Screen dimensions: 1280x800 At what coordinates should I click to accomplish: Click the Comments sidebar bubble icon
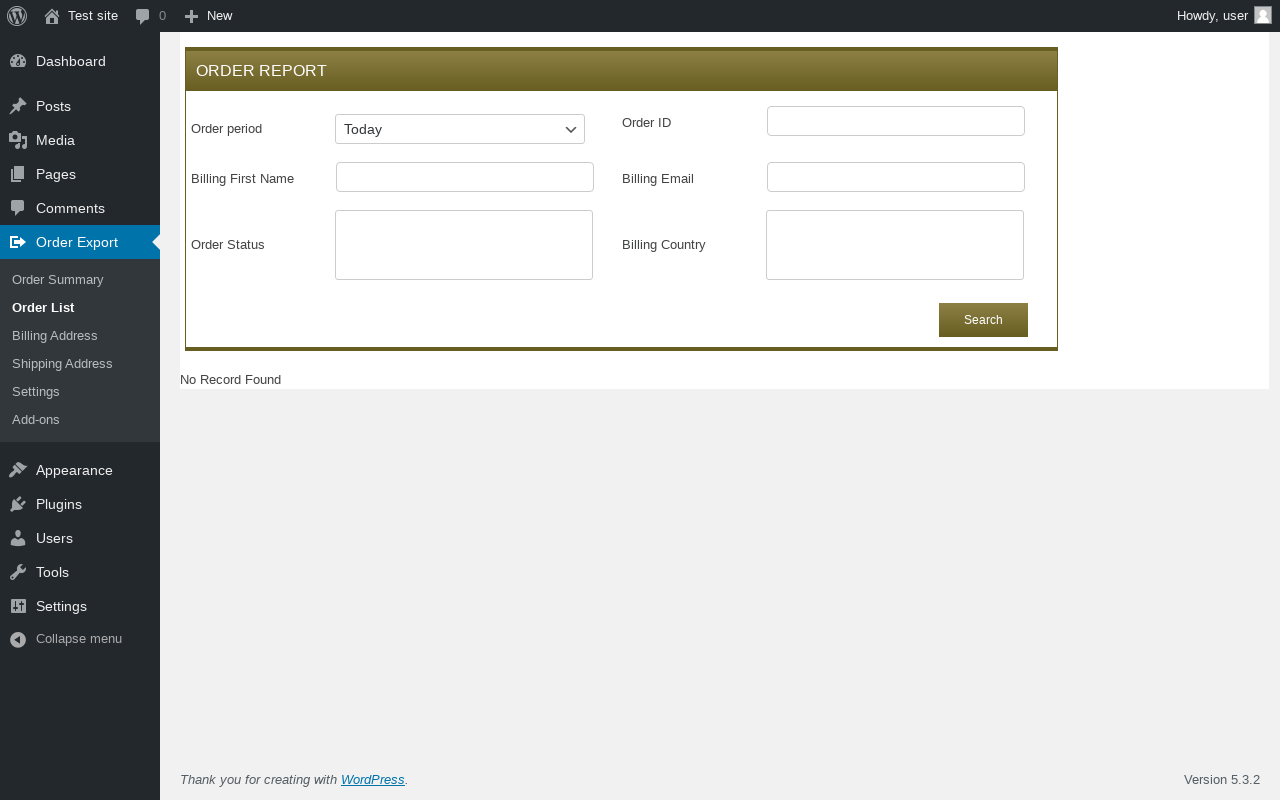click(18, 208)
